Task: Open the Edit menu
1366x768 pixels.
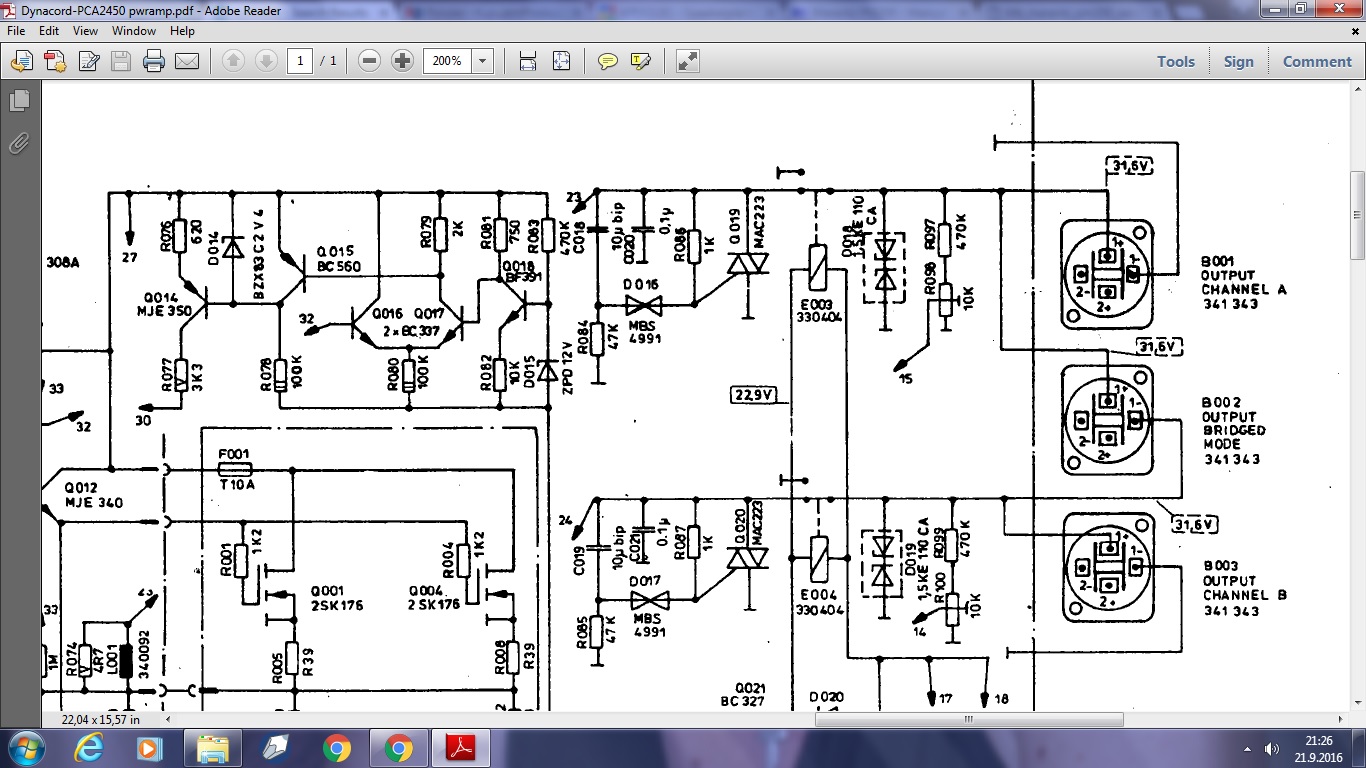Action: [49, 31]
